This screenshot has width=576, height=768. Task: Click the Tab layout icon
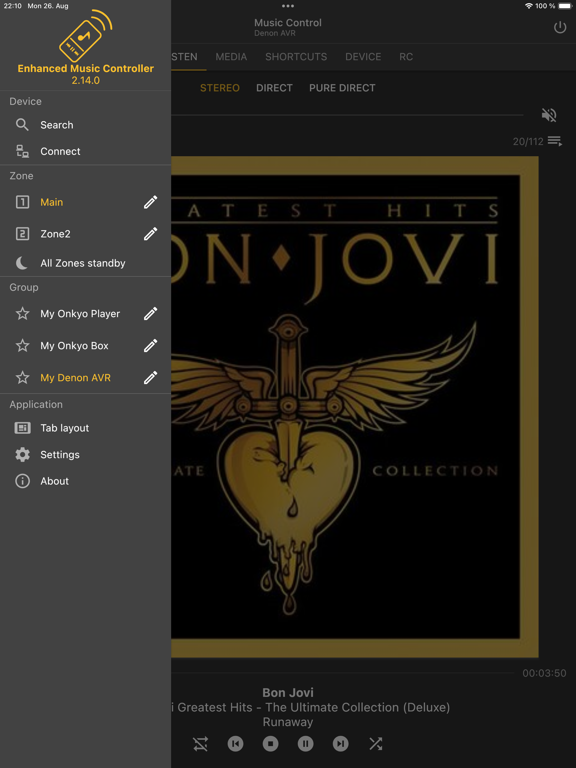point(23,428)
